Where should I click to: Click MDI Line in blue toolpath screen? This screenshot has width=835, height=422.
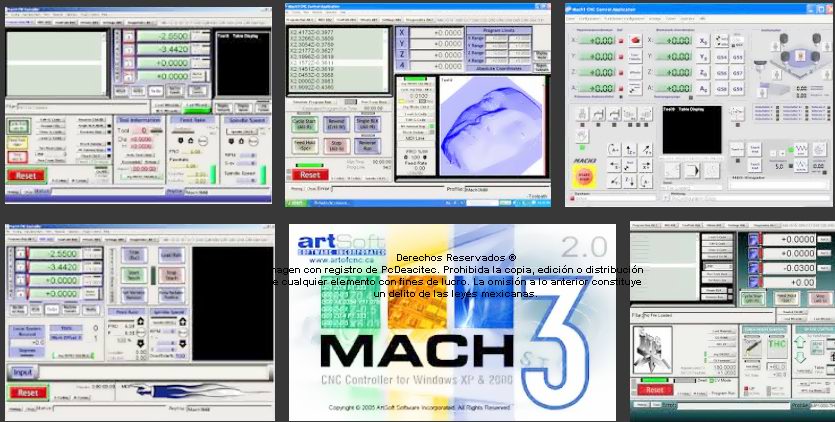pyautogui.click(x=415, y=138)
